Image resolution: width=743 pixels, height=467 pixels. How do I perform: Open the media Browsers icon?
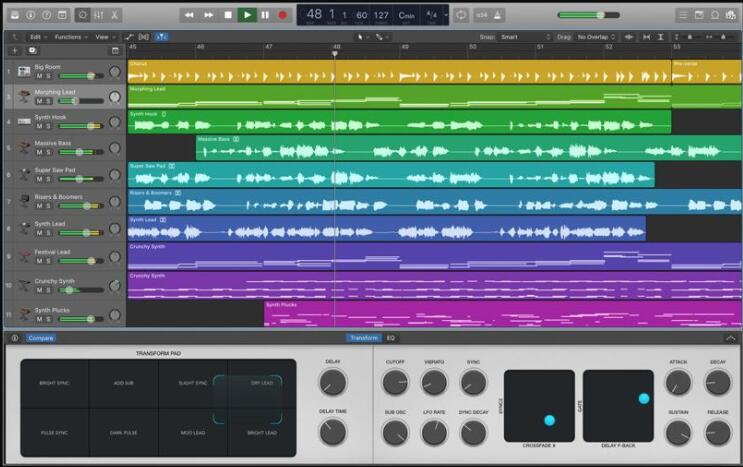coord(731,15)
